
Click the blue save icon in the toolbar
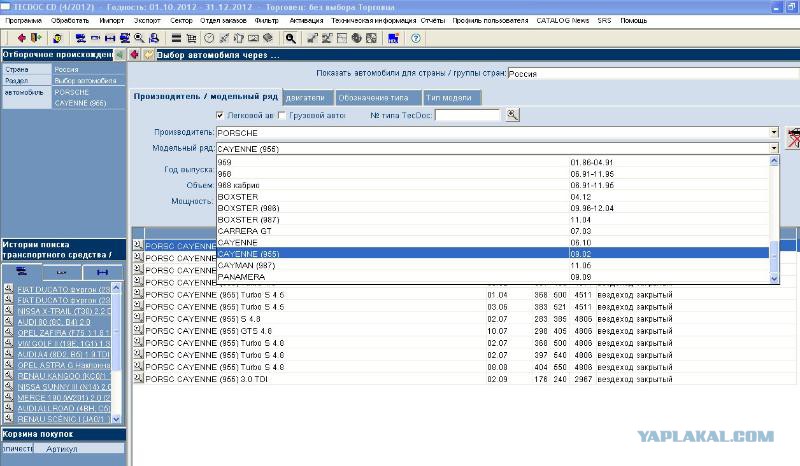pos(393,38)
